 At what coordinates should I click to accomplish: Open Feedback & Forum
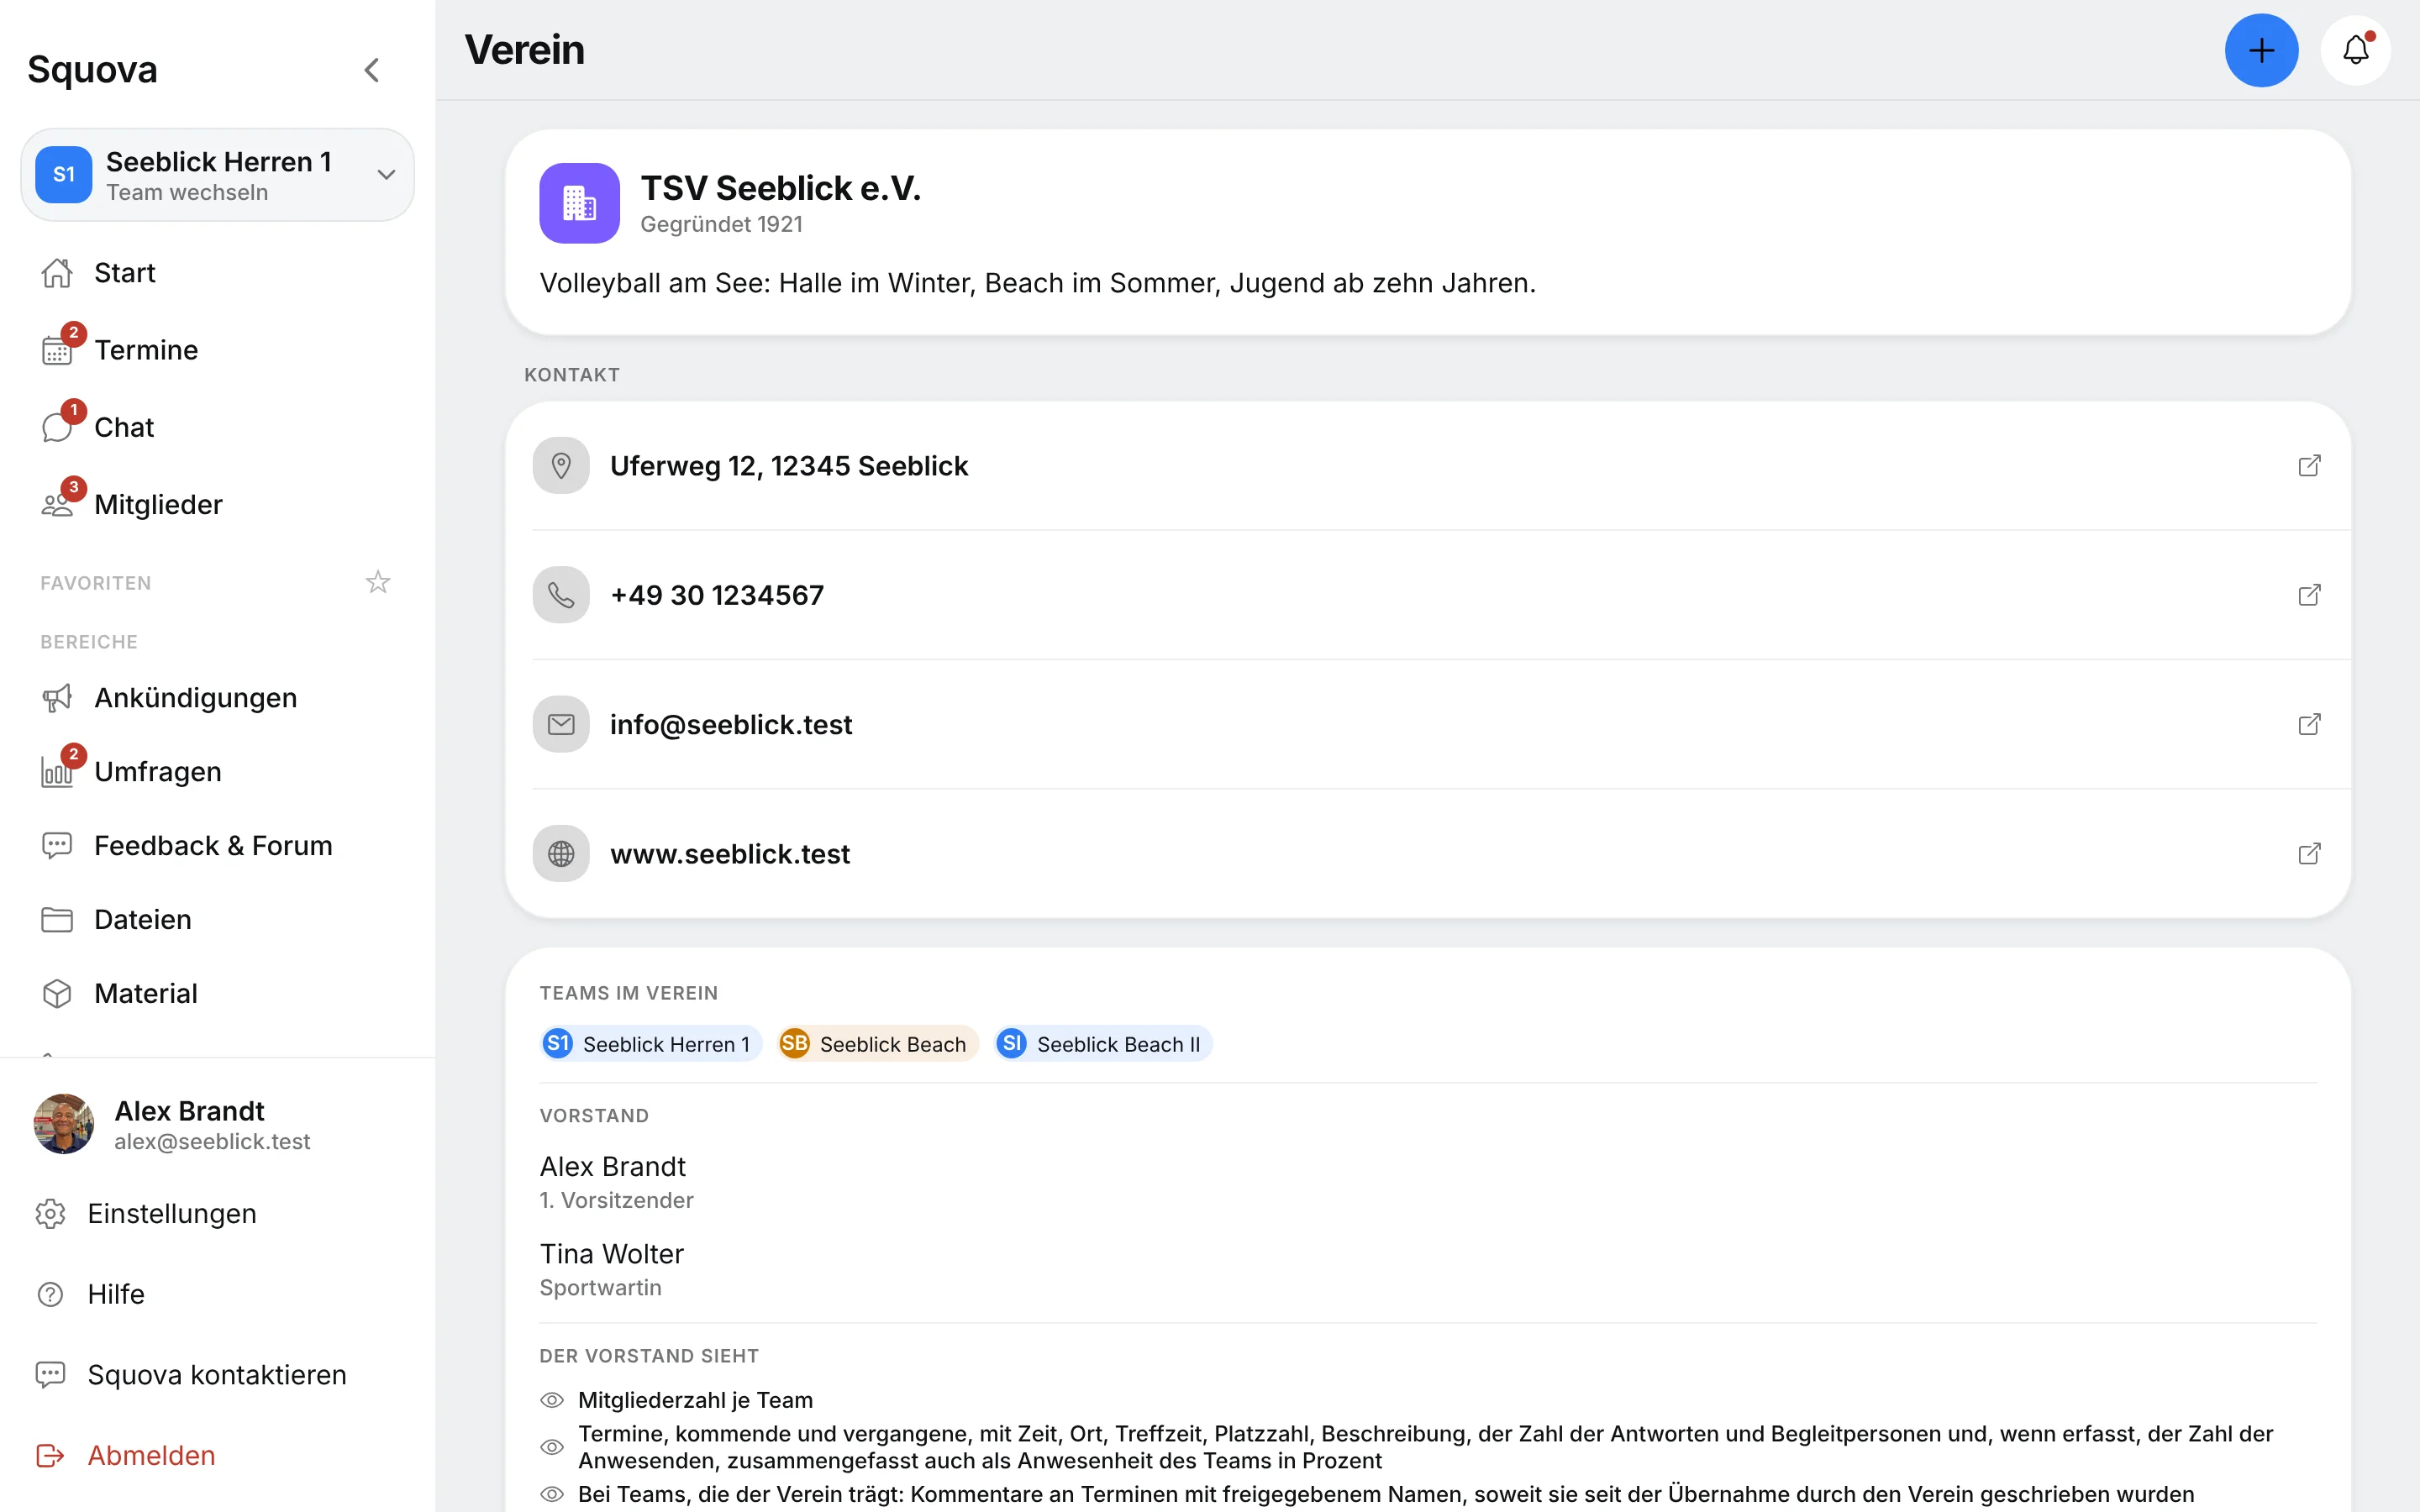[217, 846]
